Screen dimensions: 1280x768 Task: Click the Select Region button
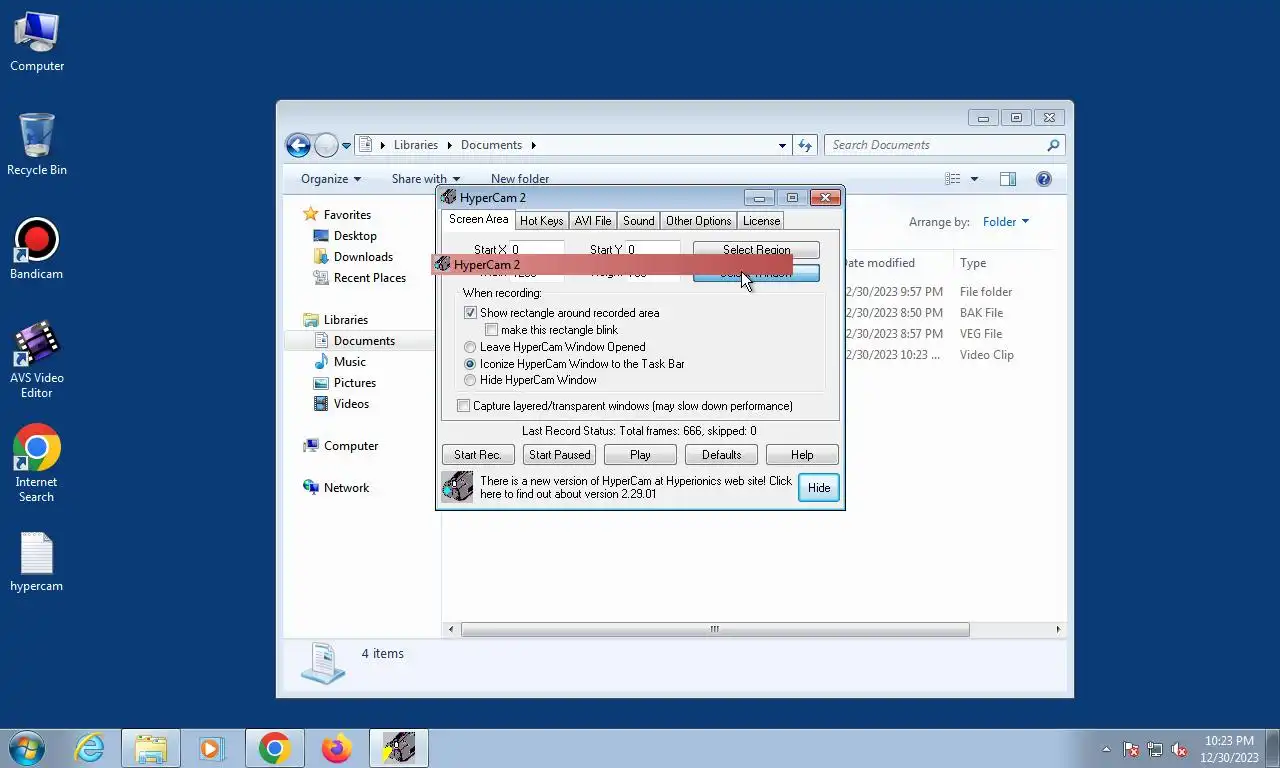[x=756, y=249]
